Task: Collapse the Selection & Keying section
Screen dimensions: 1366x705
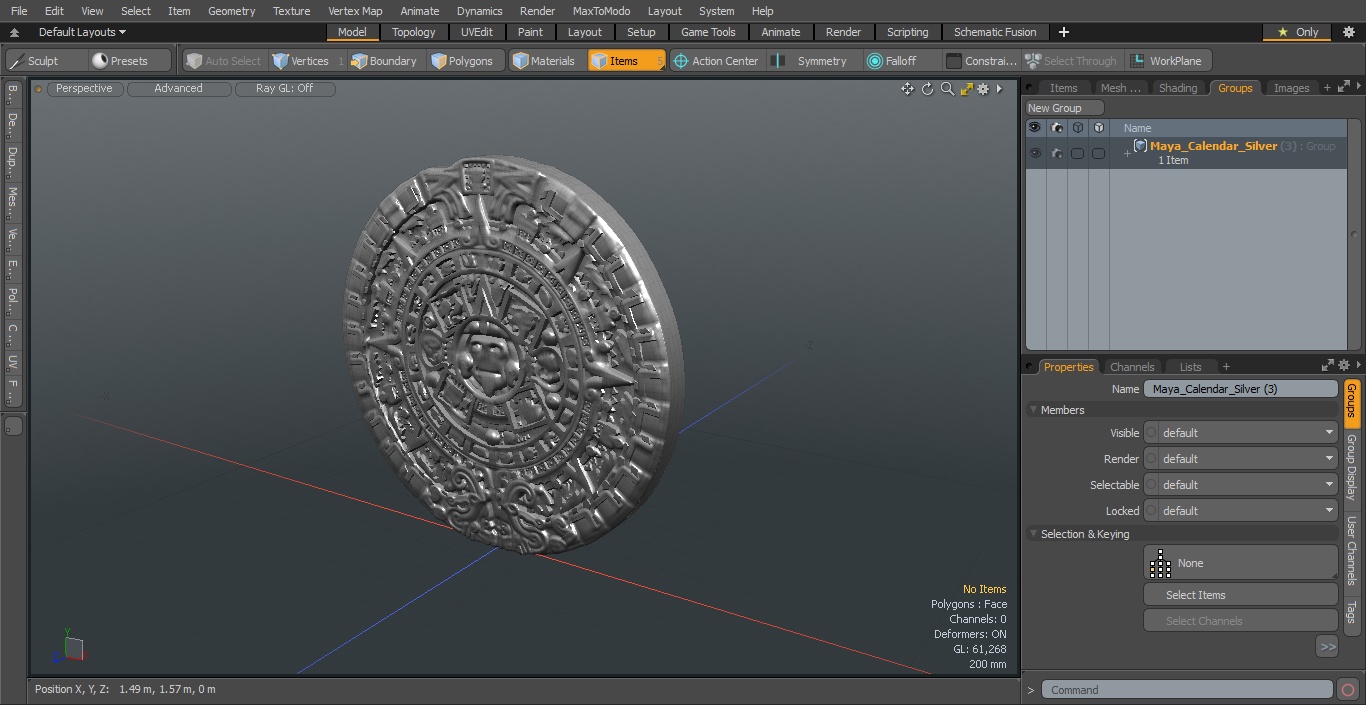Action: 1033,534
